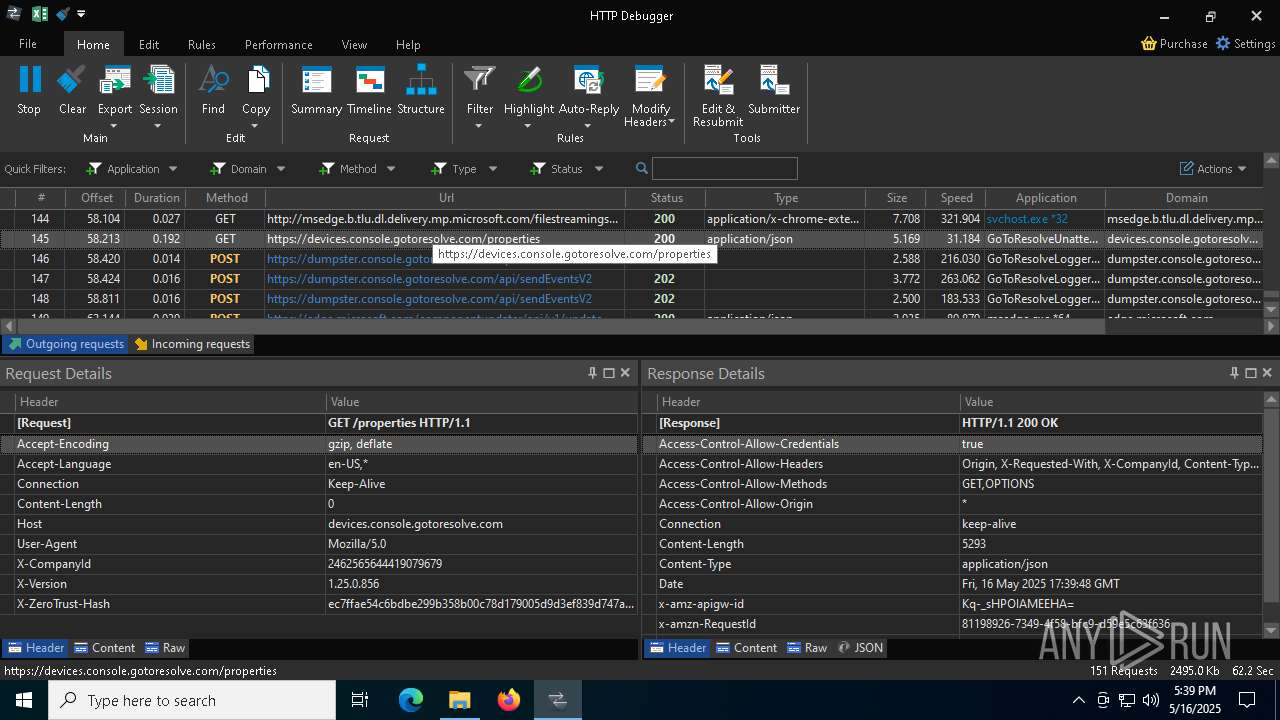
Task: Click the Purchase cart icon
Action: pos(1149,44)
